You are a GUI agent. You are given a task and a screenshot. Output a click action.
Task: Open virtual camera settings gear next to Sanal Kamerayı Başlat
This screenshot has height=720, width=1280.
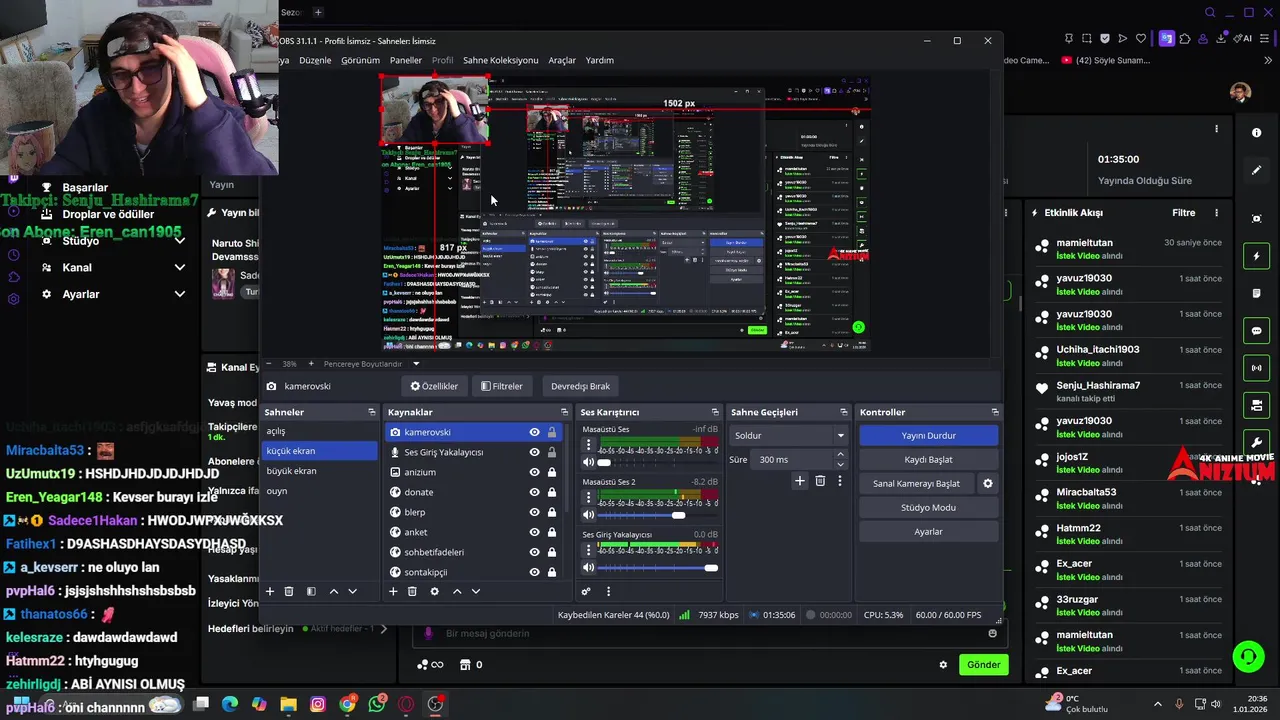tap(988, 483)
